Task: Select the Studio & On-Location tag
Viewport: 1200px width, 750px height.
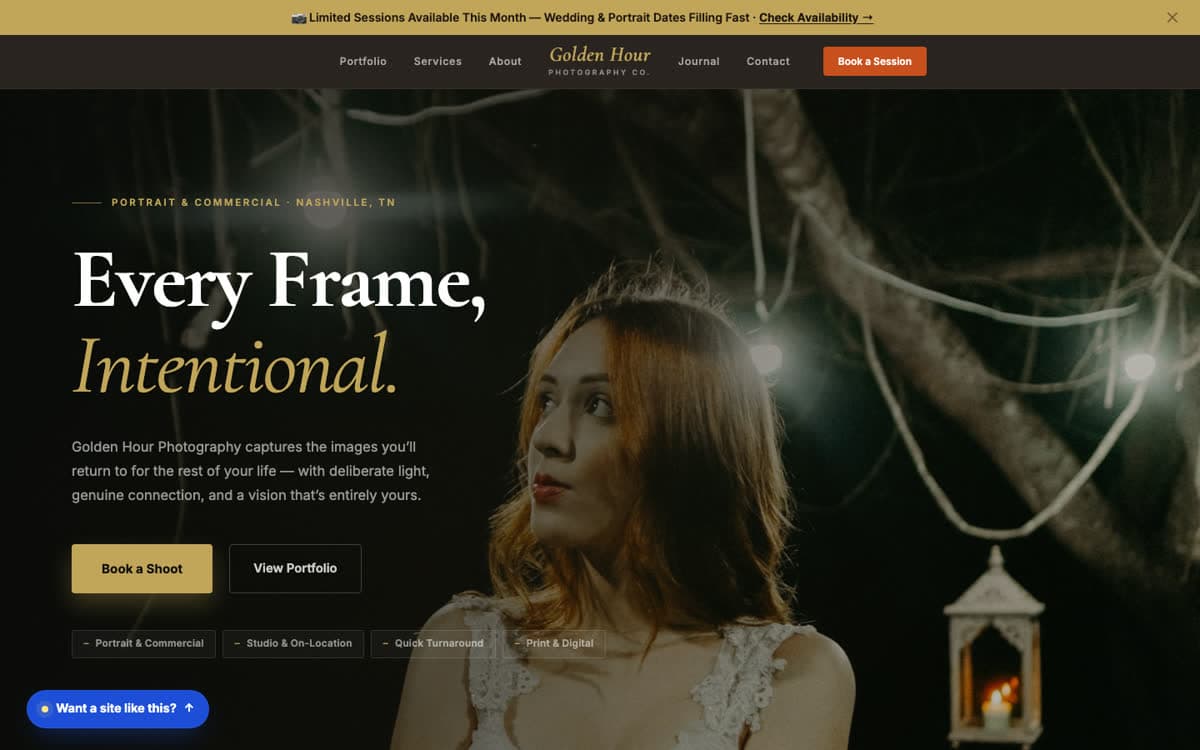Action: pos(293,643)
